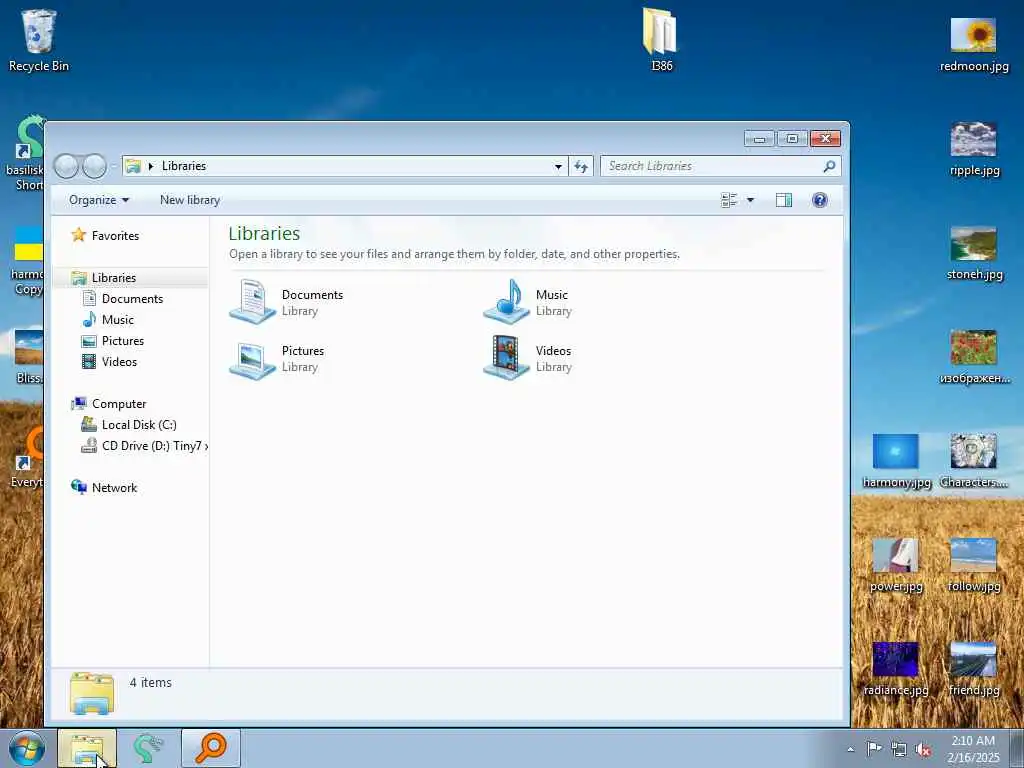This screenshot has height=768, width=1024.
Task: Launch Basilisk browser from taskbar
Action: coord(148,748)
